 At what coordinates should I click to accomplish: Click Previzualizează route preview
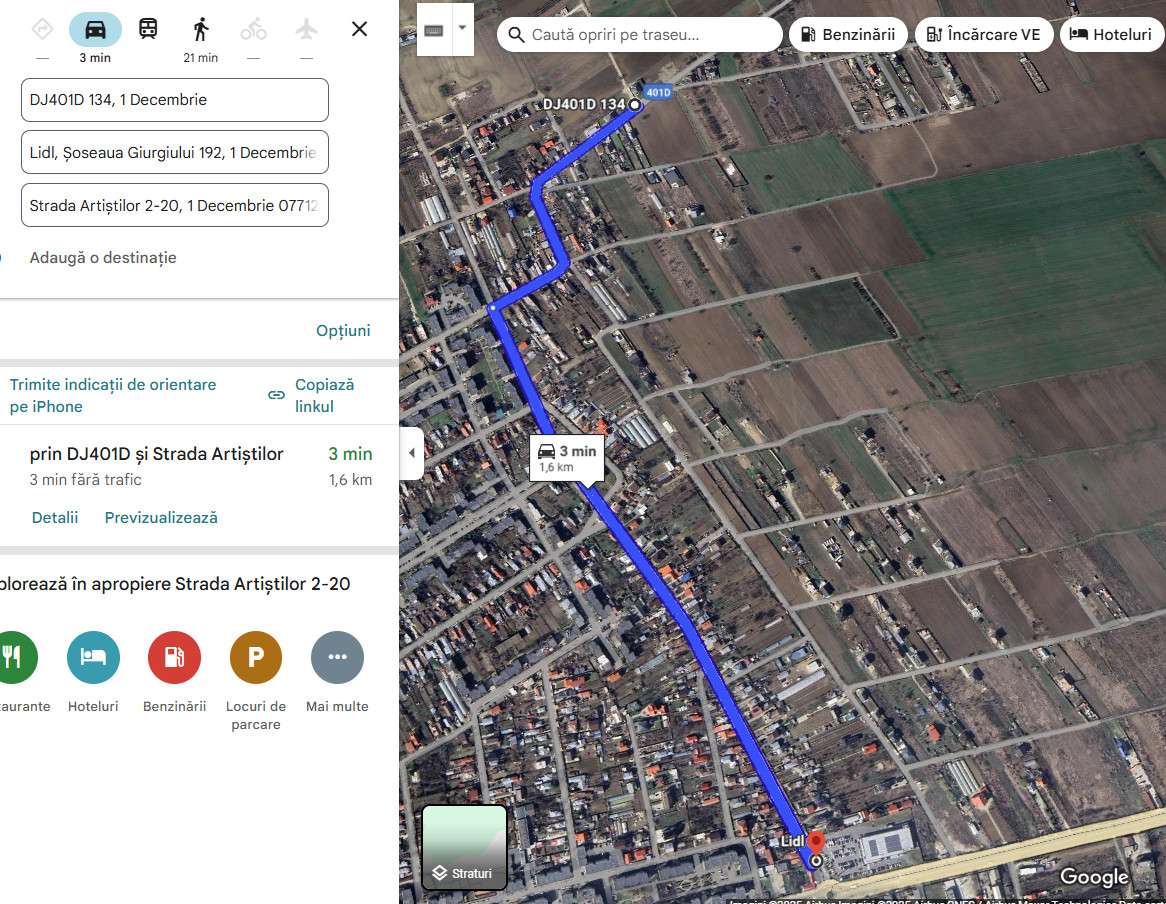tap(161, 517)
